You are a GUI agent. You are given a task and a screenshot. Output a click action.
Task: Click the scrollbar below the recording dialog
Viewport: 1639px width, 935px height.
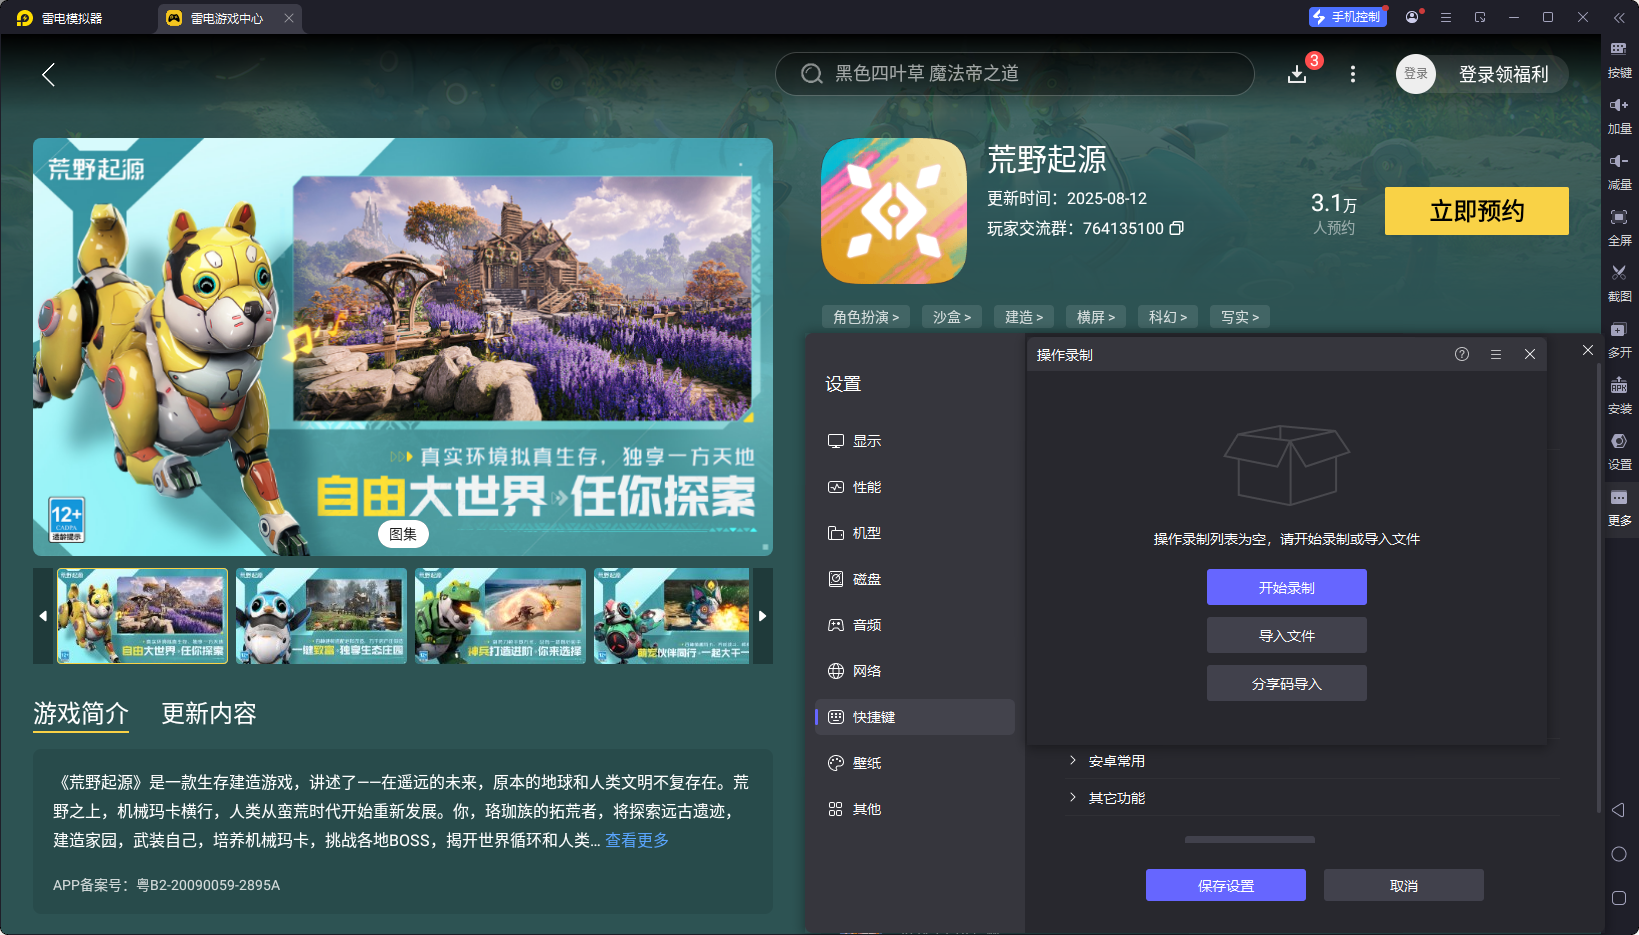point(1249,840)
